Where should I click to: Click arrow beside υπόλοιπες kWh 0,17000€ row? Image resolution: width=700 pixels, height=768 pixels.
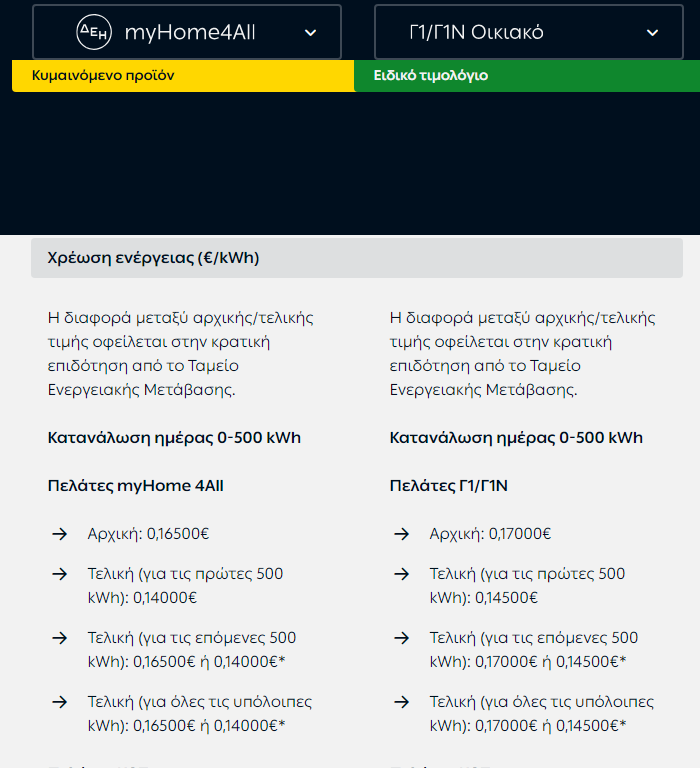point(402,702)
